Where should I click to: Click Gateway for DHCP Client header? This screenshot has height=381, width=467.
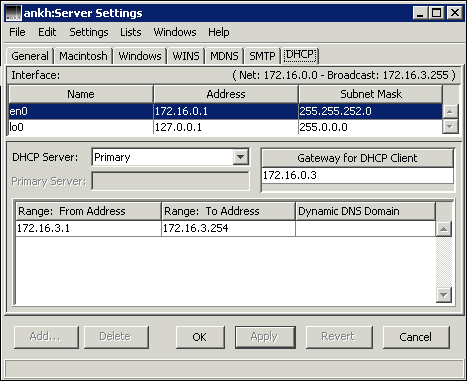(357, 158)
